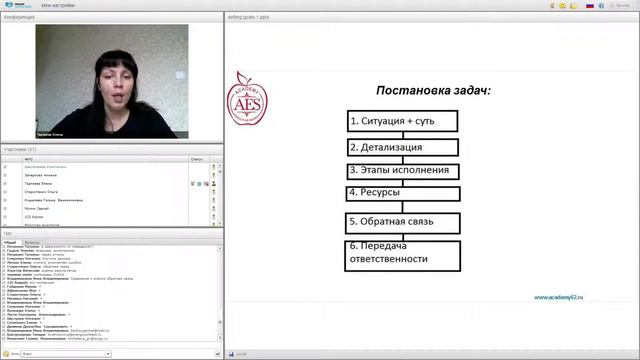
Task: Click the send message button in chat
Action: click(218, 354)
